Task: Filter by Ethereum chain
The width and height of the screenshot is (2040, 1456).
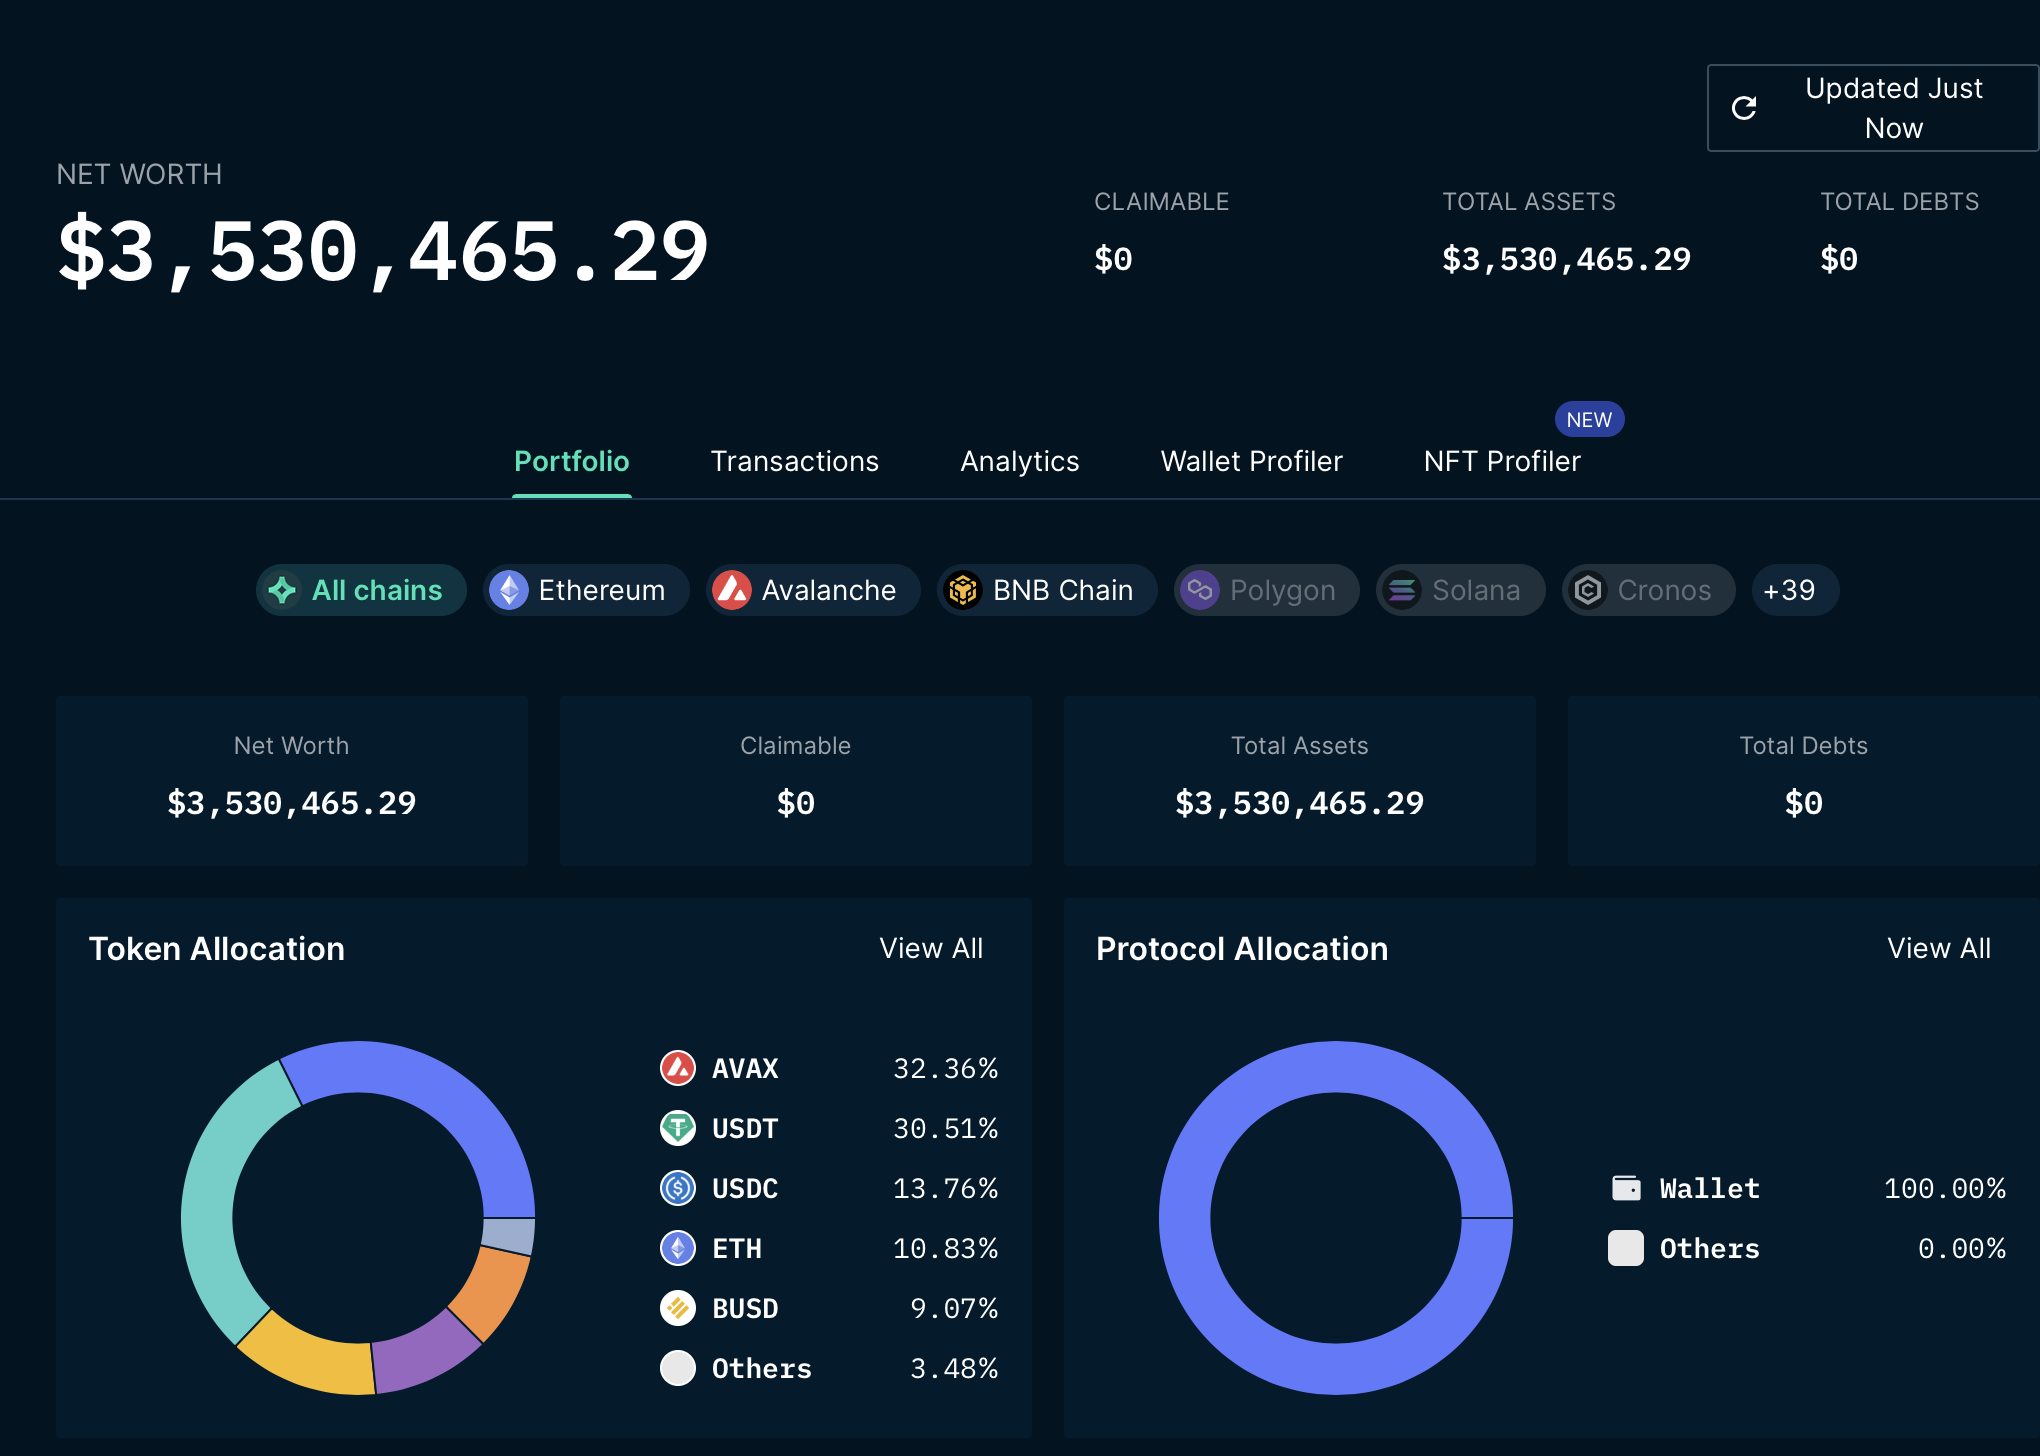Action: [586, 590]
